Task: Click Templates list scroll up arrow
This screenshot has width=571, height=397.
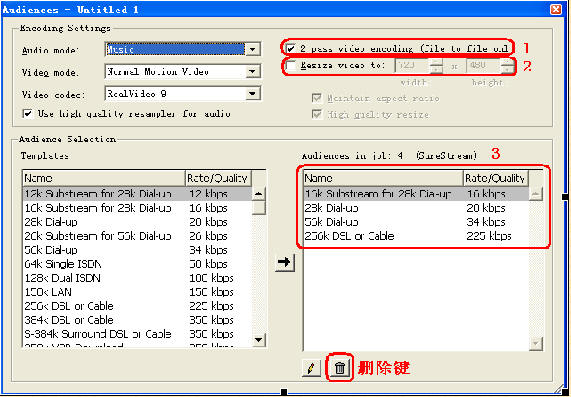Action: [259, 194]
